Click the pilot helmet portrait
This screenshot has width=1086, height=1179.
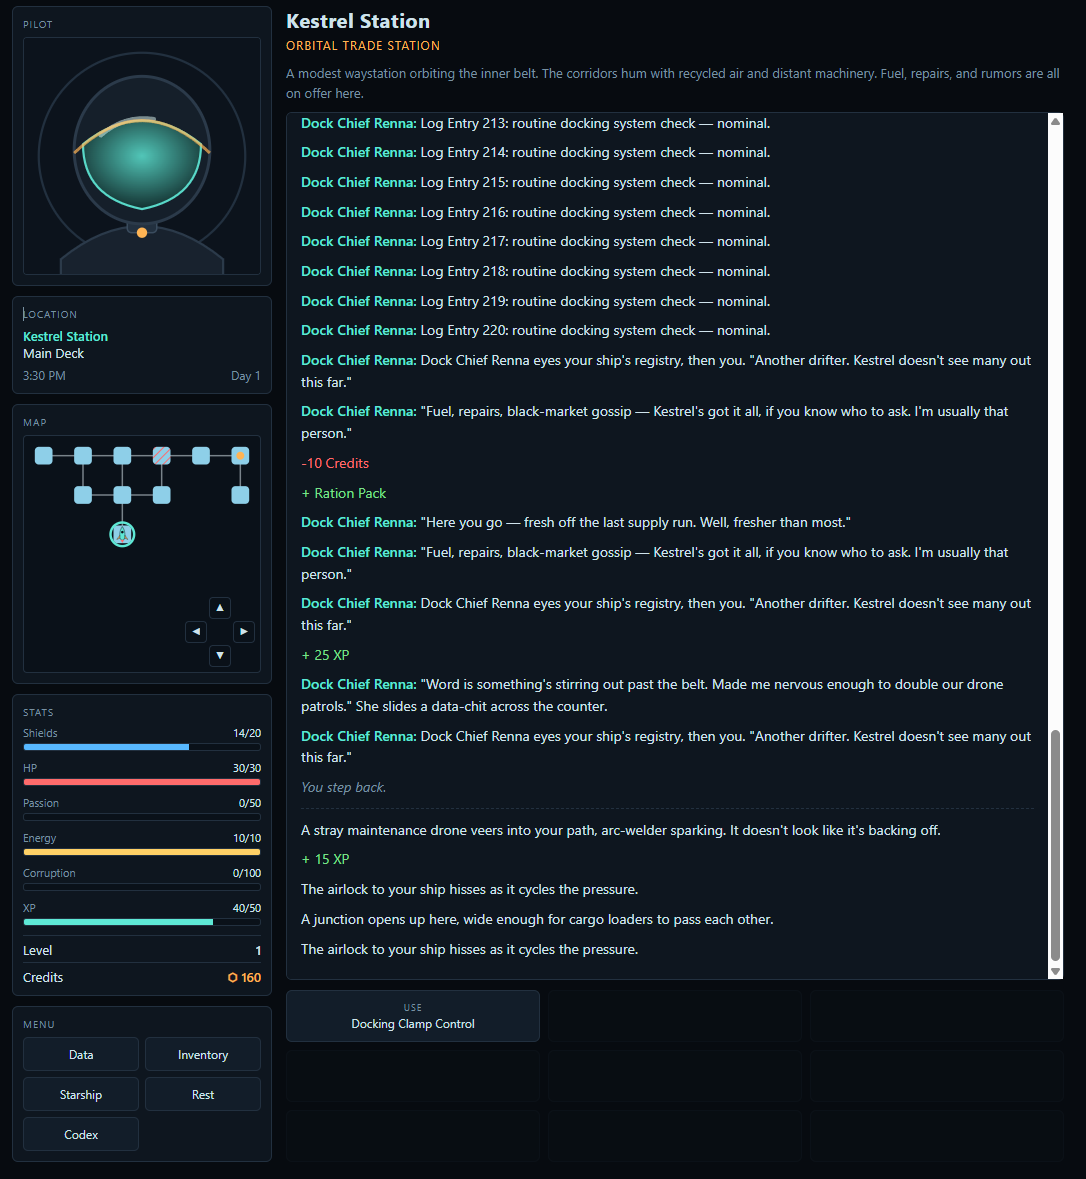tap(142, 156)
